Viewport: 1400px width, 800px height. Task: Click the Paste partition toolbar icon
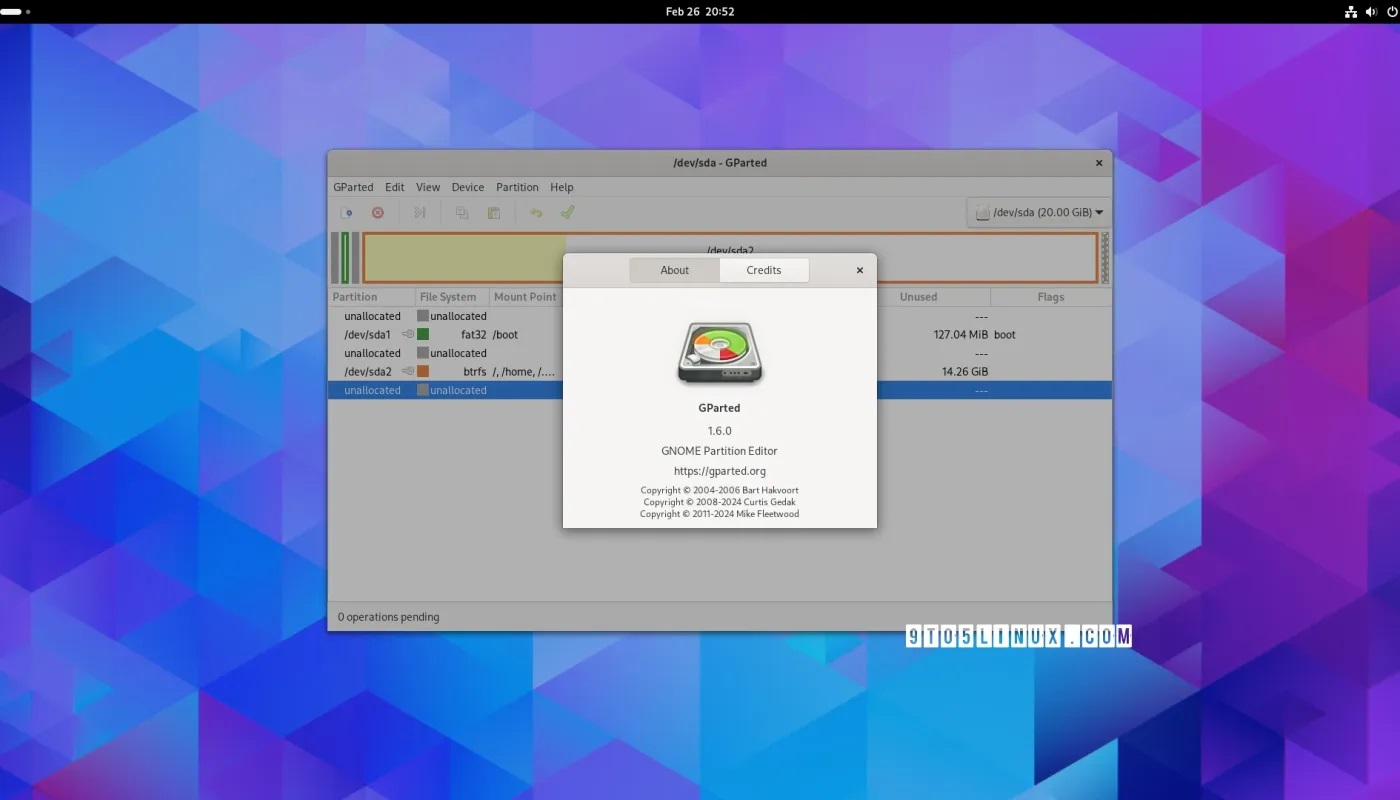pos(494,213)
